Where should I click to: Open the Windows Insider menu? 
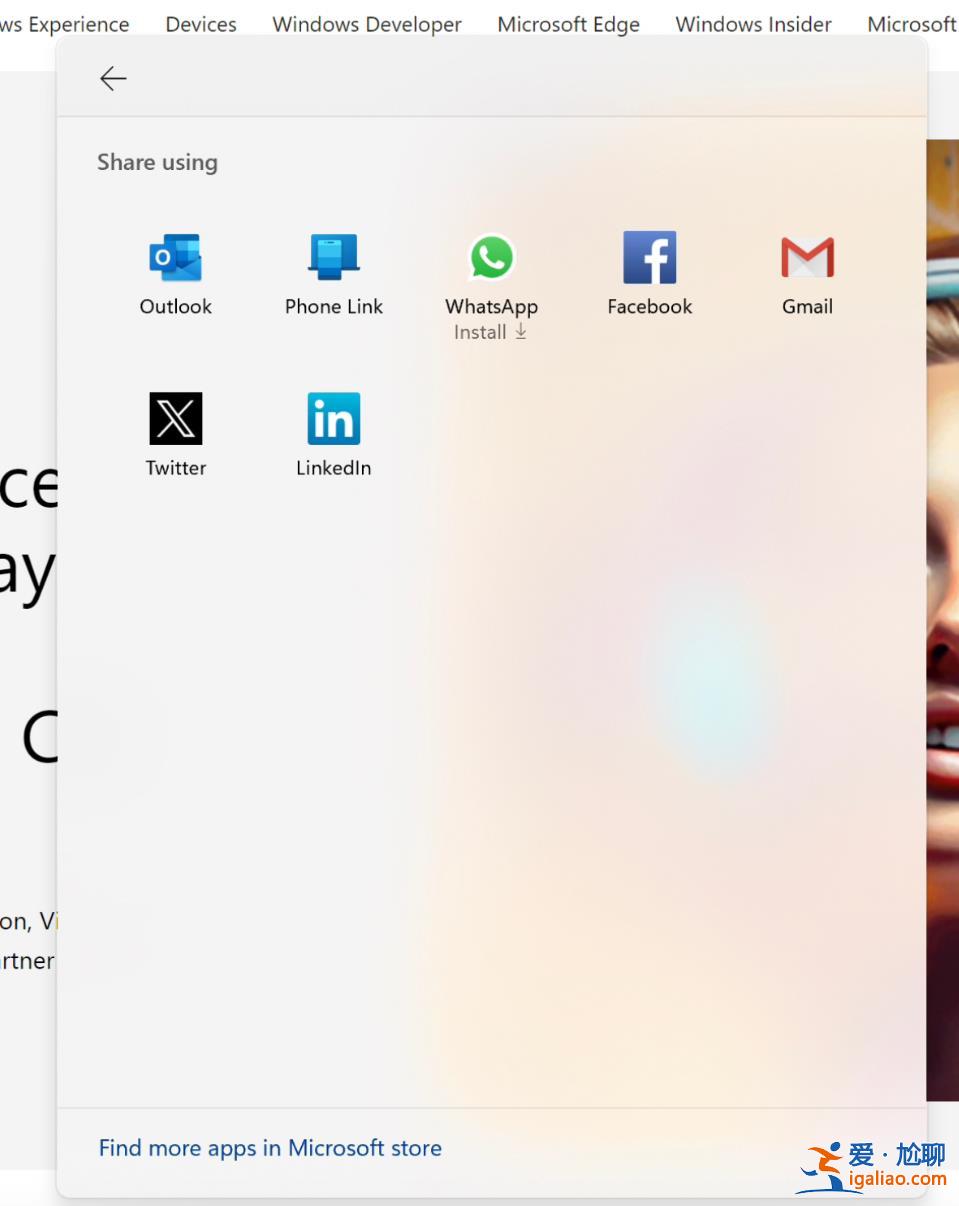753,24
